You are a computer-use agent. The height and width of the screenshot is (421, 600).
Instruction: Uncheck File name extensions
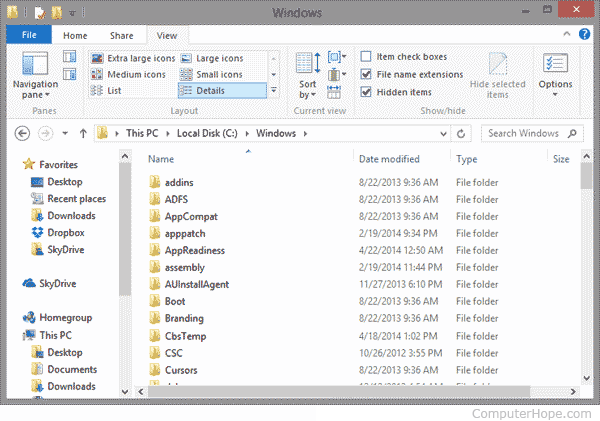[366, 74]
